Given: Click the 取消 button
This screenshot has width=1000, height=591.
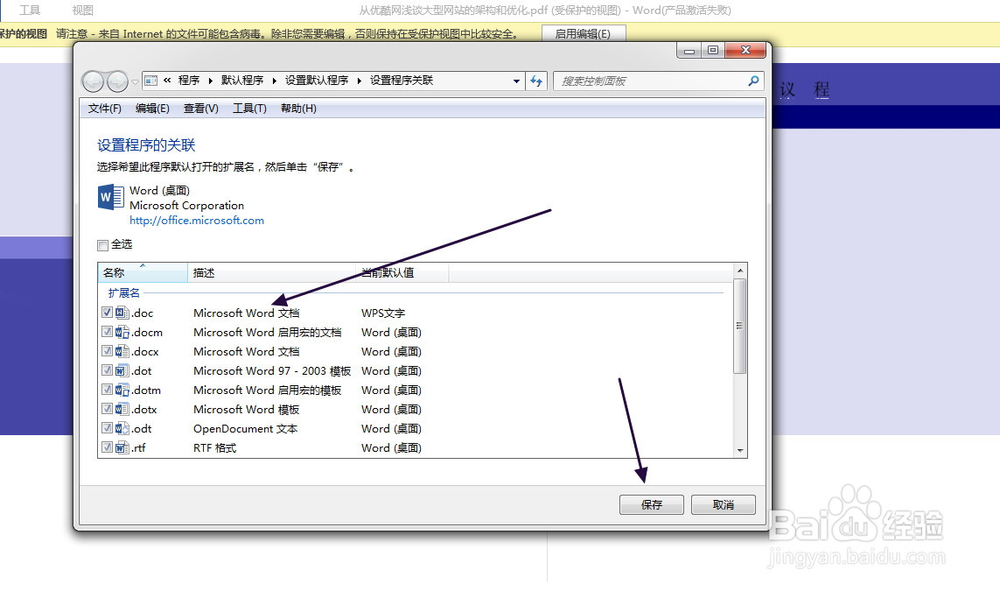Looking at the screenshot, I should coord(723,505).
